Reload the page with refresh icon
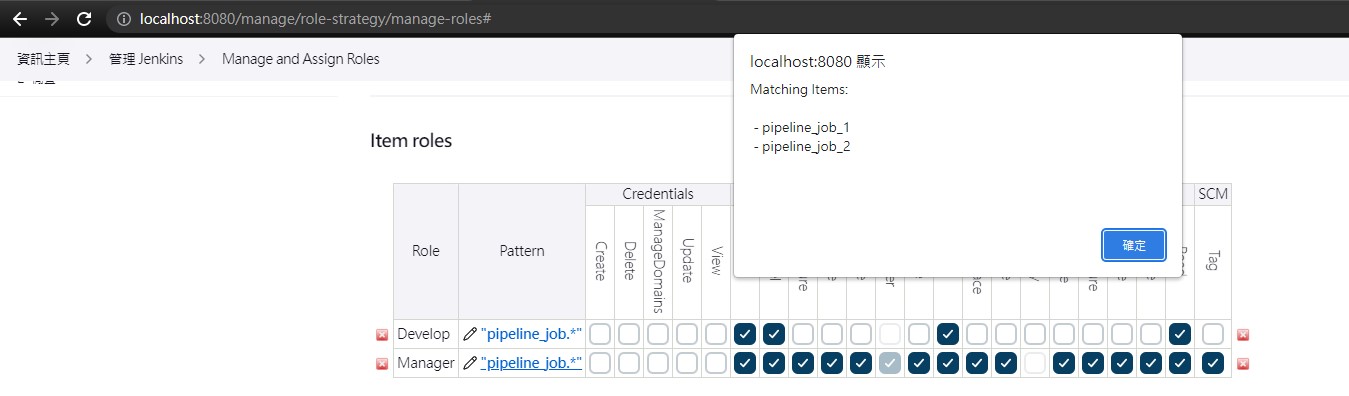Viewport: 1349px width, 396px height. point(85,19)
